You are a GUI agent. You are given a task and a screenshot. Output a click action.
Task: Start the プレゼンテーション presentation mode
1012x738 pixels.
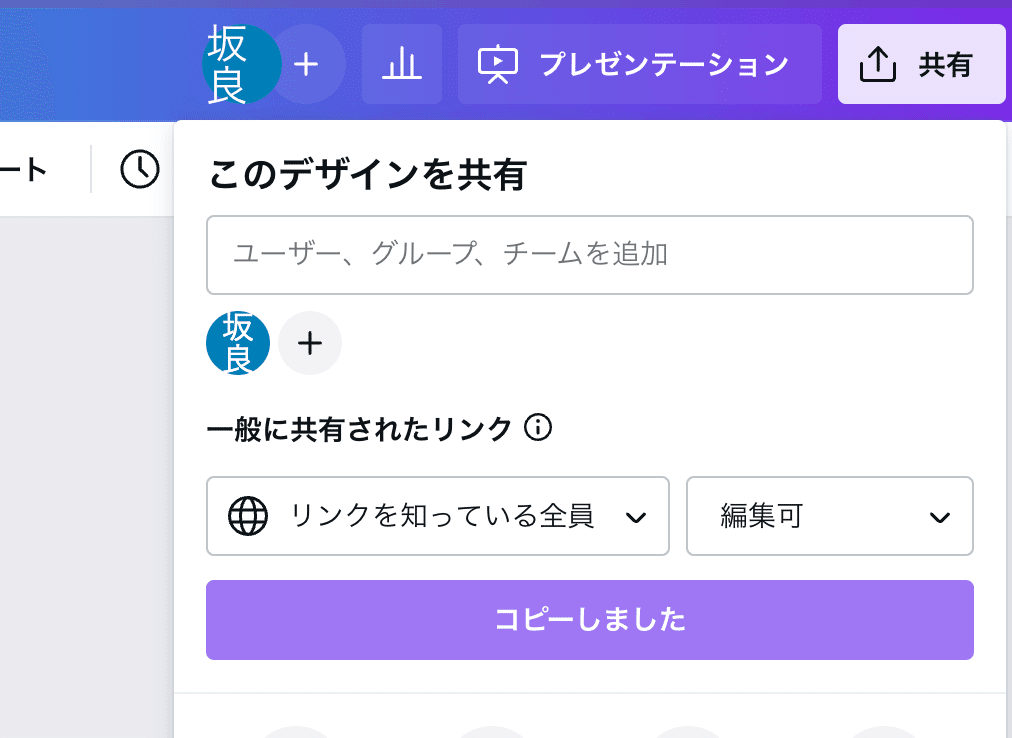(640, 64)
